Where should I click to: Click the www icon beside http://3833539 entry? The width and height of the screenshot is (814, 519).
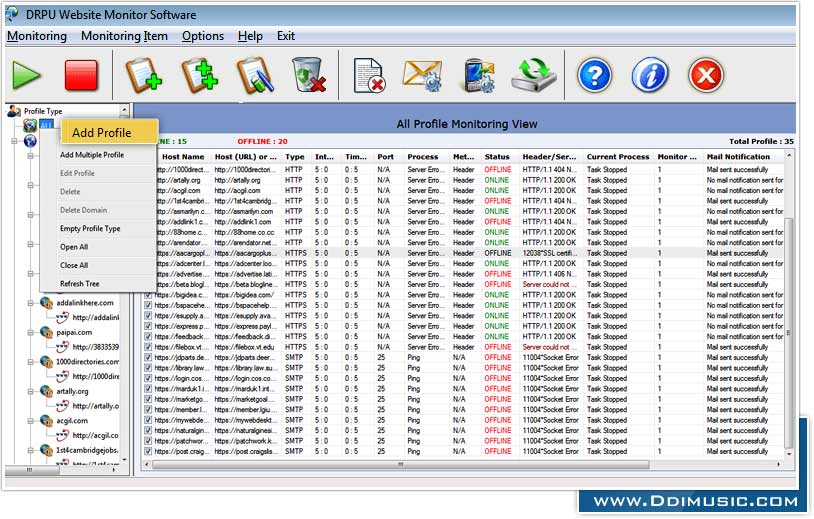(x=62, y=347)
